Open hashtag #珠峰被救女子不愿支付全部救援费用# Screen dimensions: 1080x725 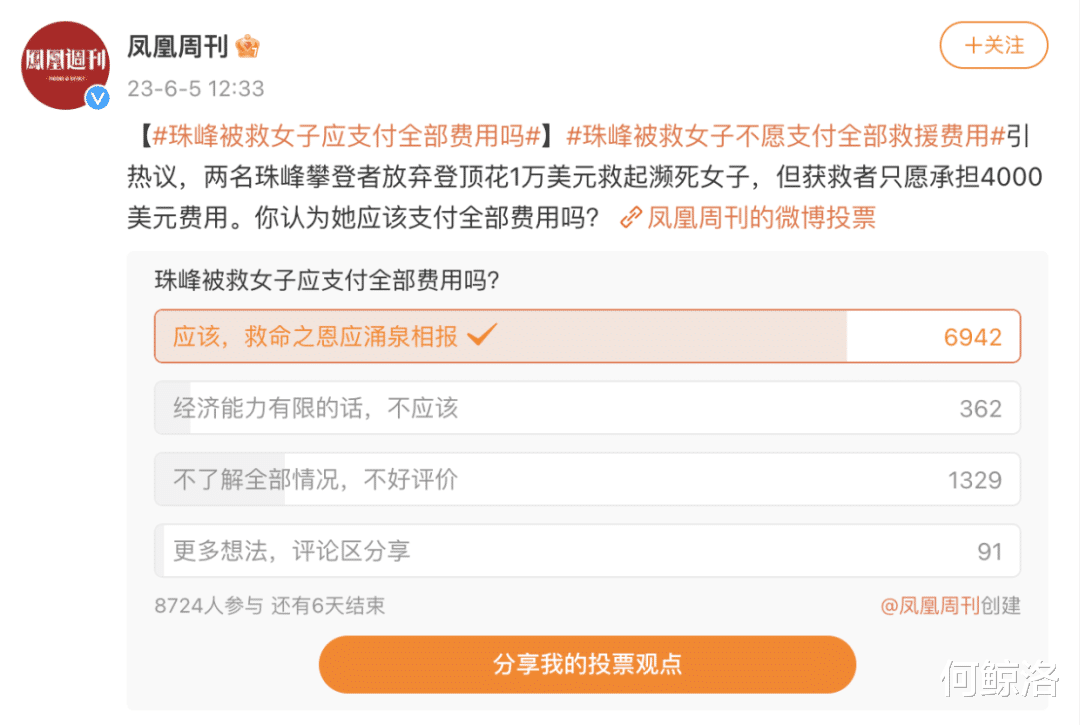[x=785, y=135]
